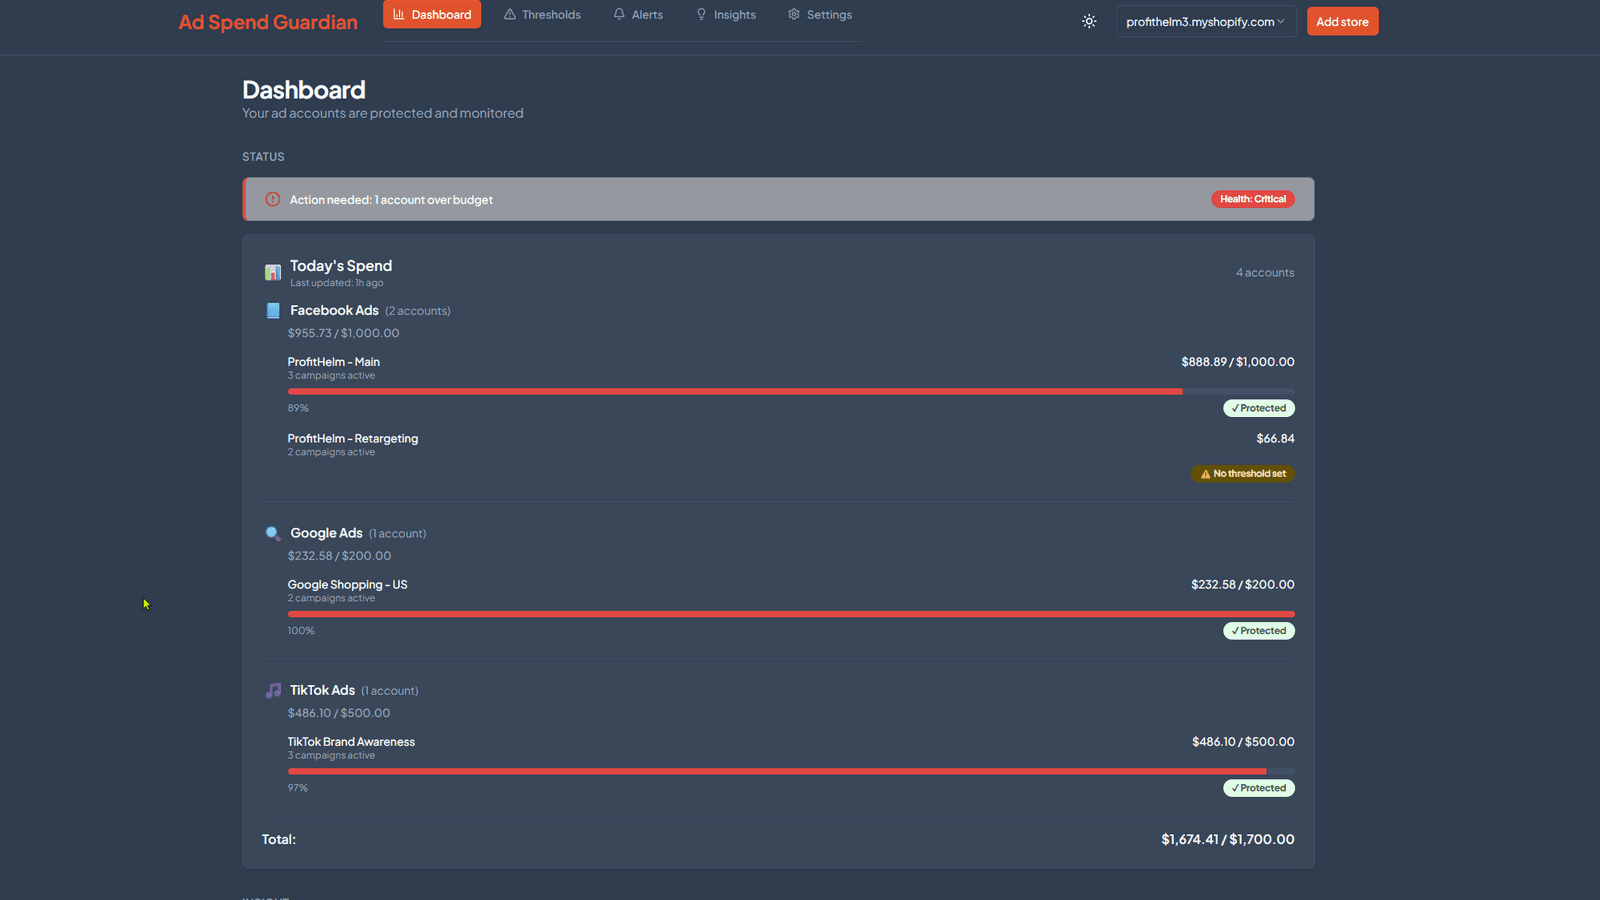
Task: Click the TikTok Ads music note icon
Action: pyautogui.click(x=272, y=690)
